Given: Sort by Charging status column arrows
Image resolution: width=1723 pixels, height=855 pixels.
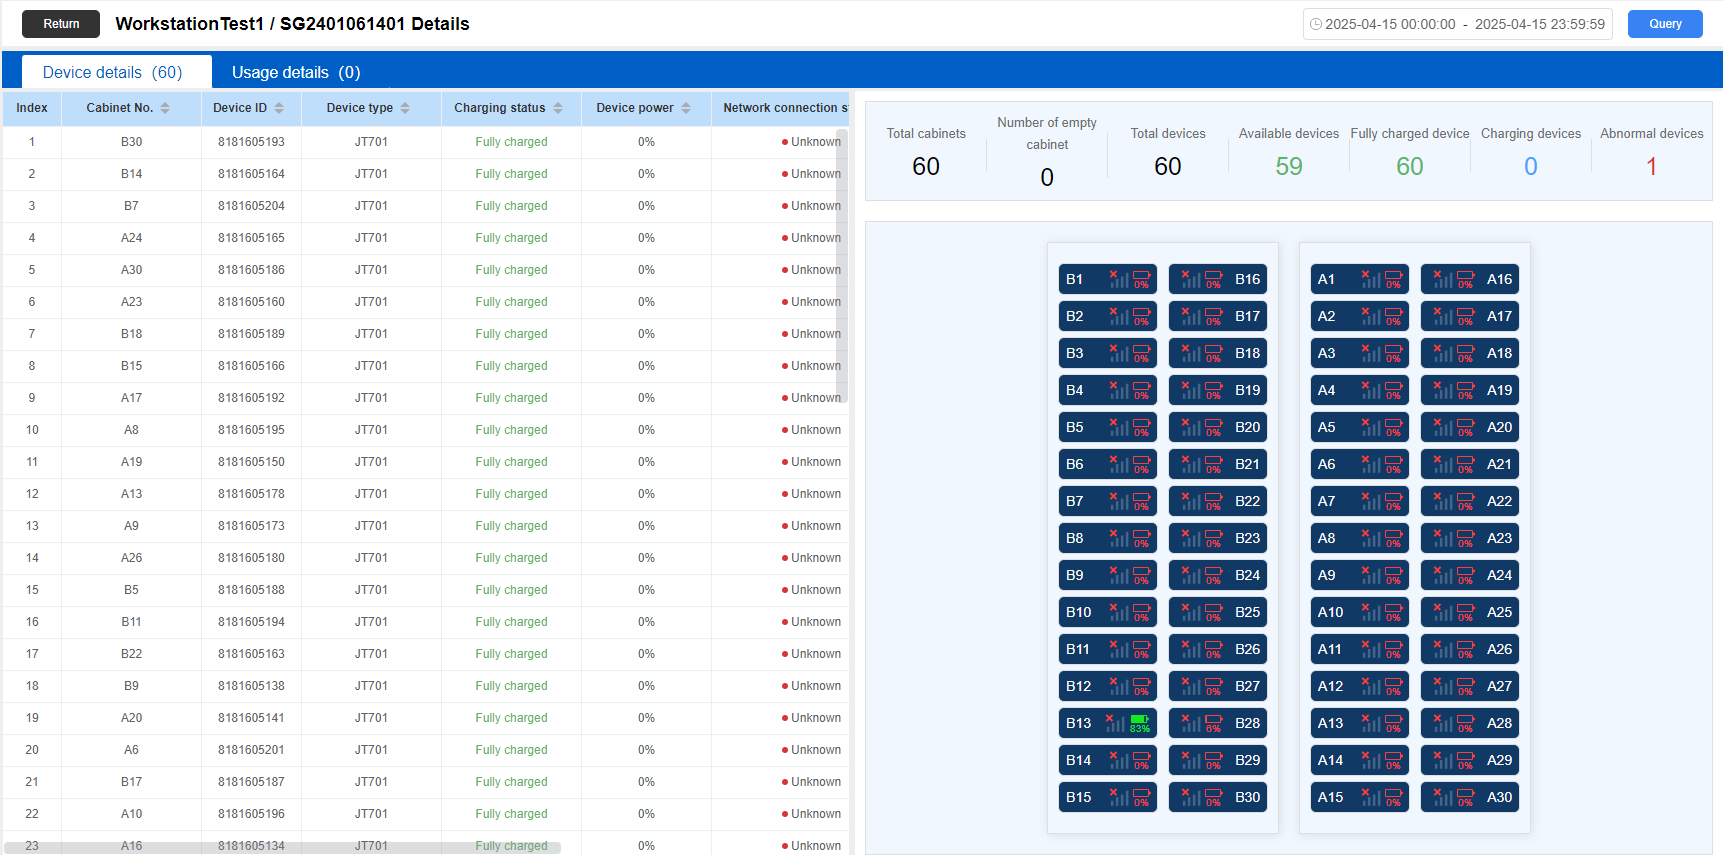Looking at the screenshot, I should pyautogui.click(x=558, y=108).
